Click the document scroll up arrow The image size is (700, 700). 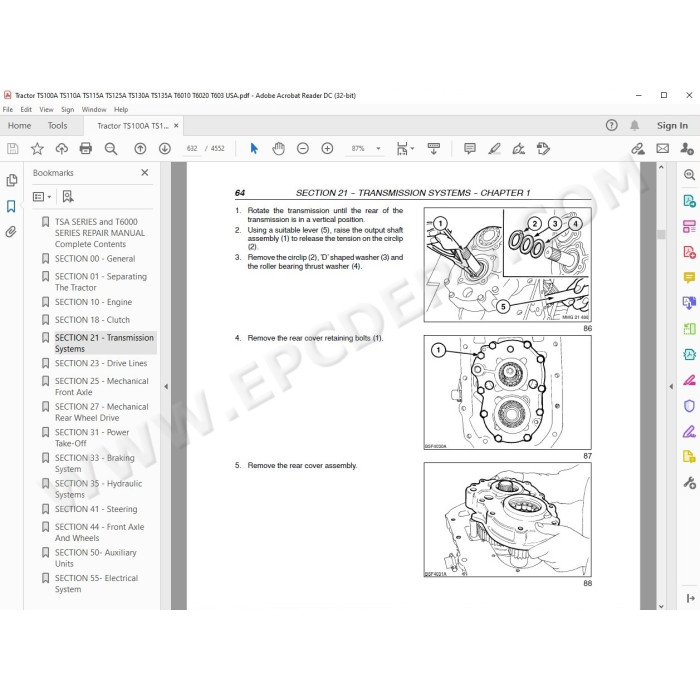pyautogui.click(x=661, y=167)
